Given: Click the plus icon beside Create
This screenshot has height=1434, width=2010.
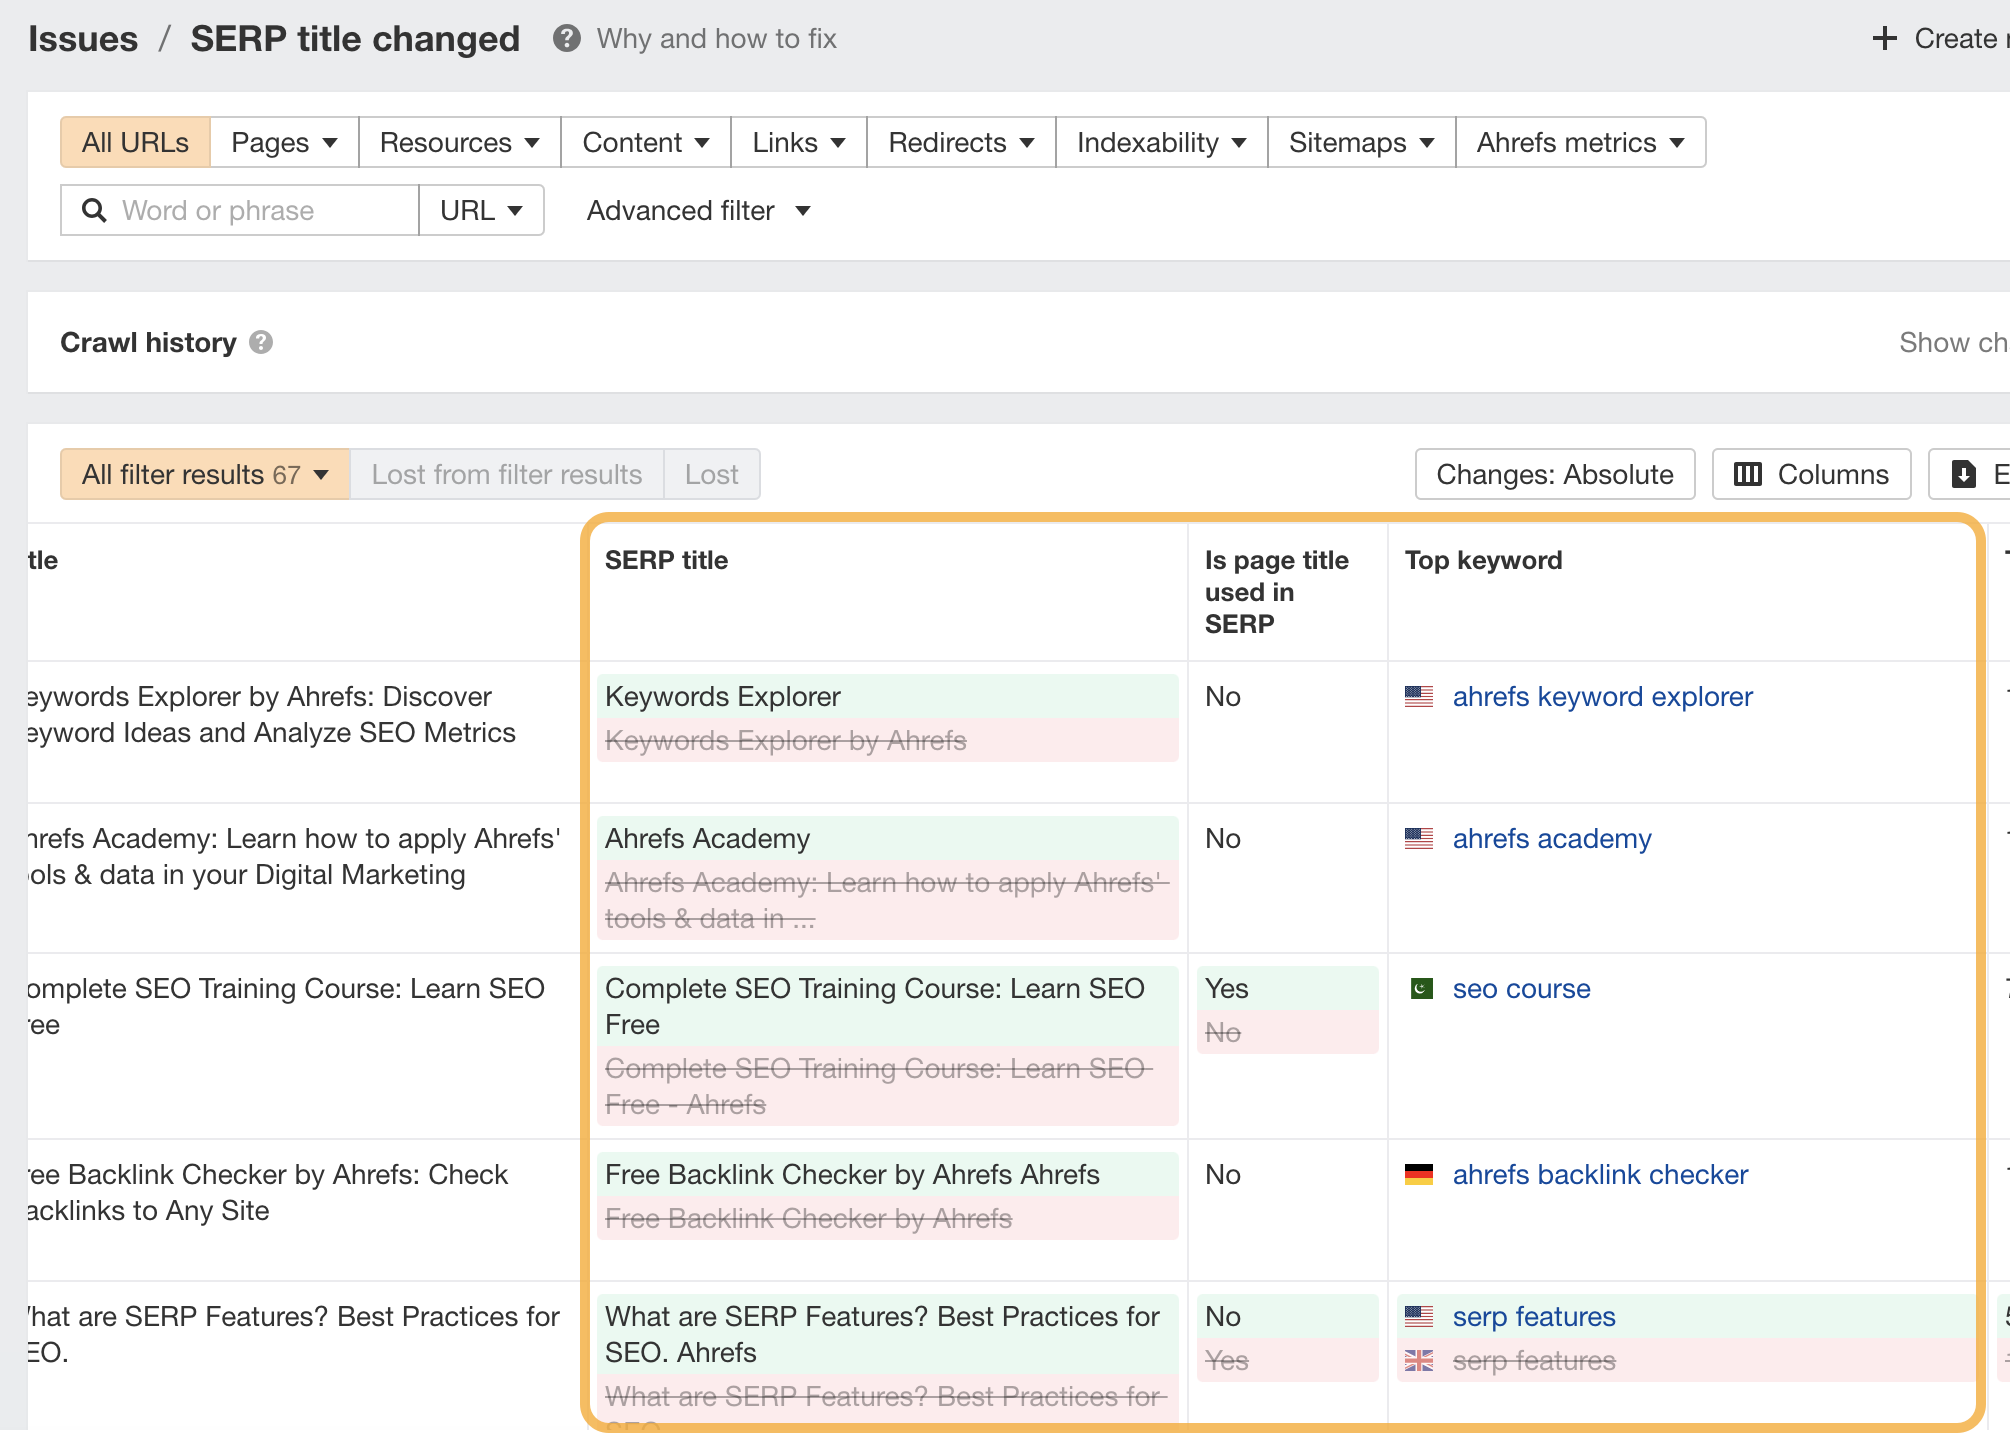Looking at the screenshot, I should [1884, 39].
